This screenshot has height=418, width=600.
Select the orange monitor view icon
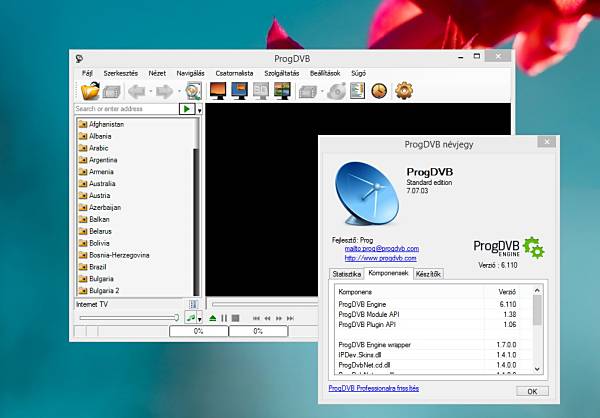pyautogui.click(x=218, y=91)
